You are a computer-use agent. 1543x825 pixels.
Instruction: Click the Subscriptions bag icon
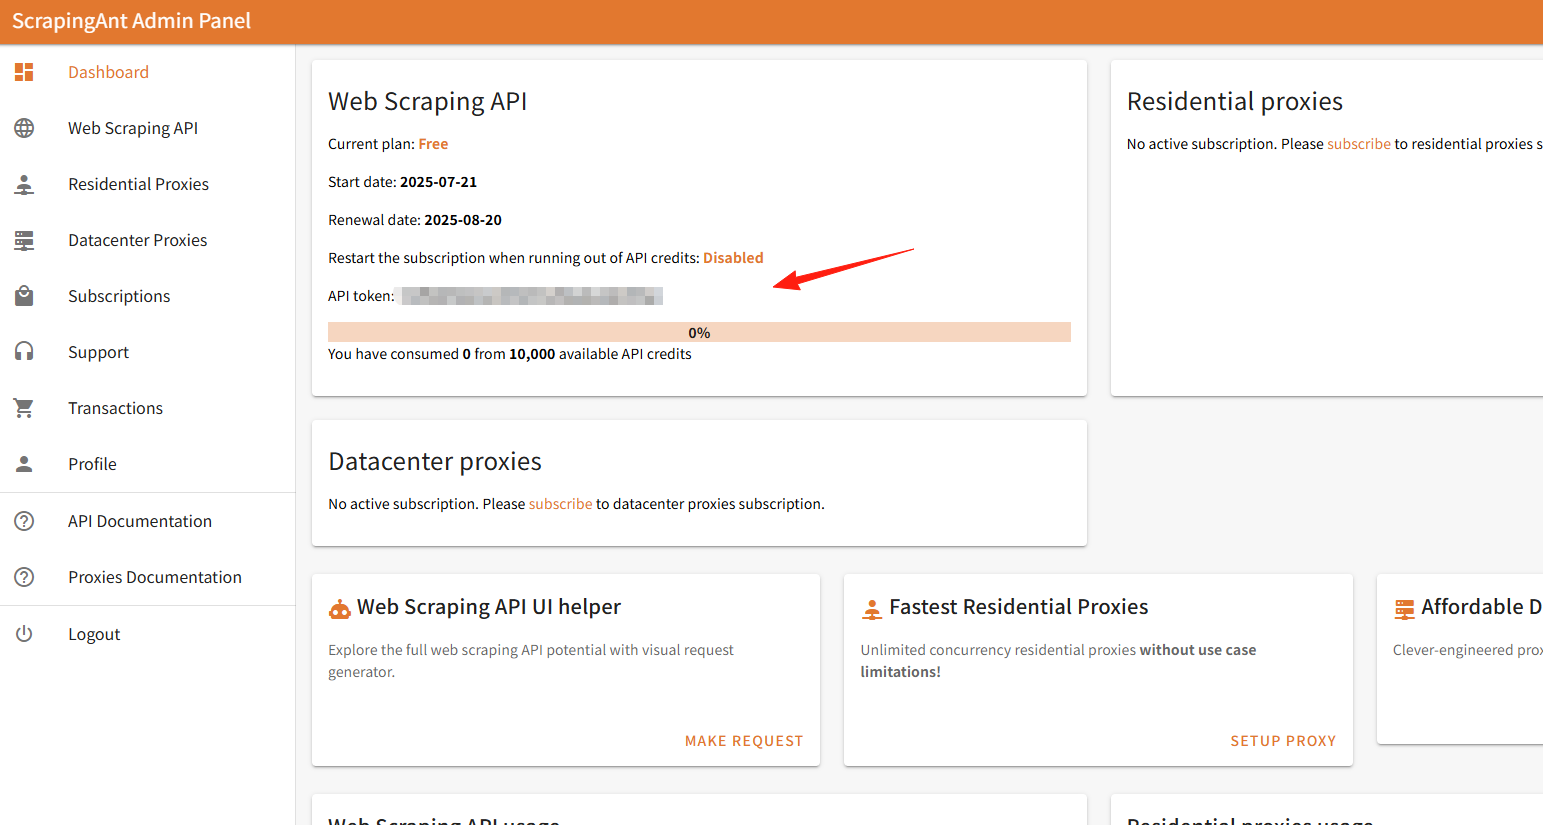[24, 296]
